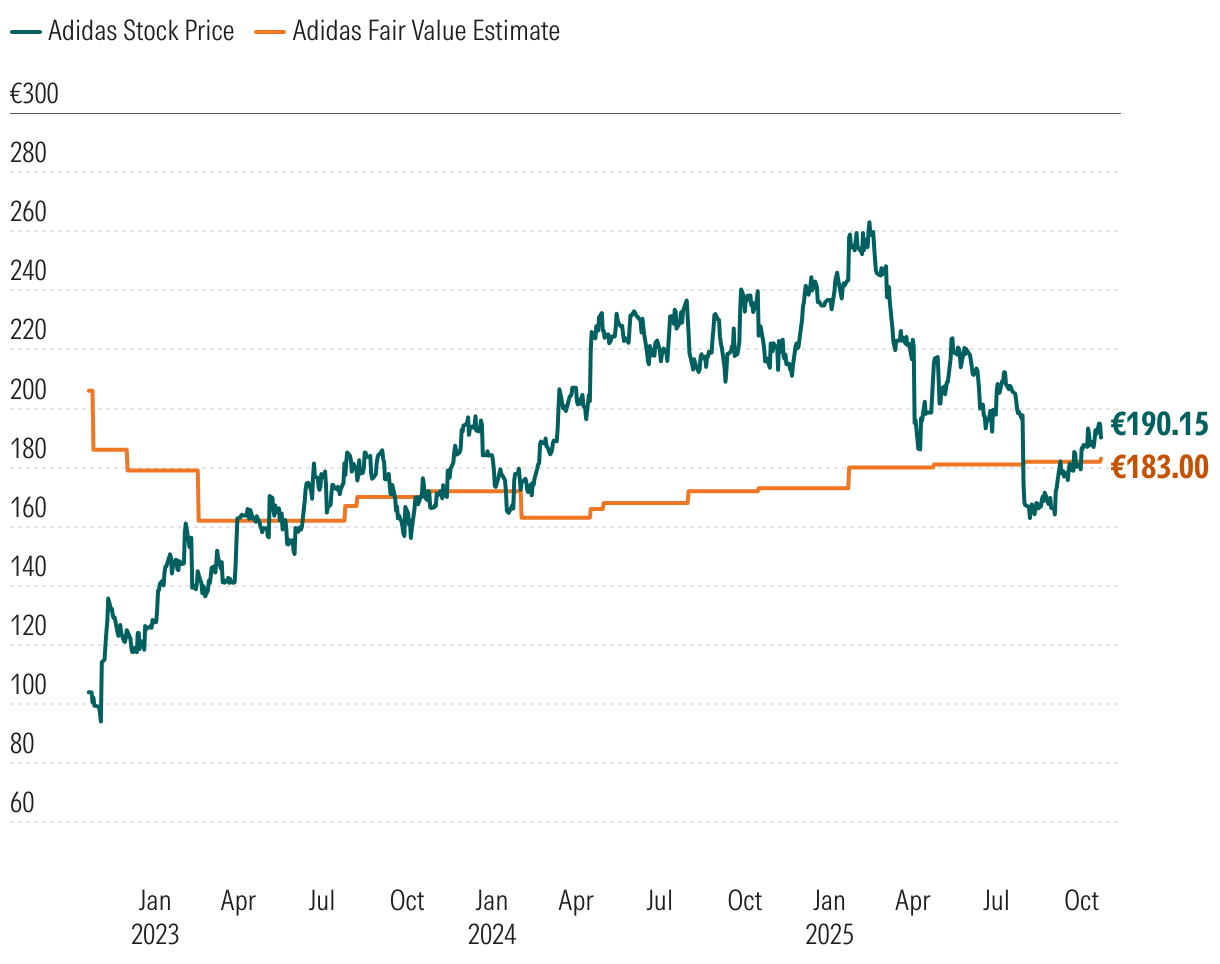
Task: Click the teal legend line swatch
Action: pyautogui.click(x=26, y=32)
